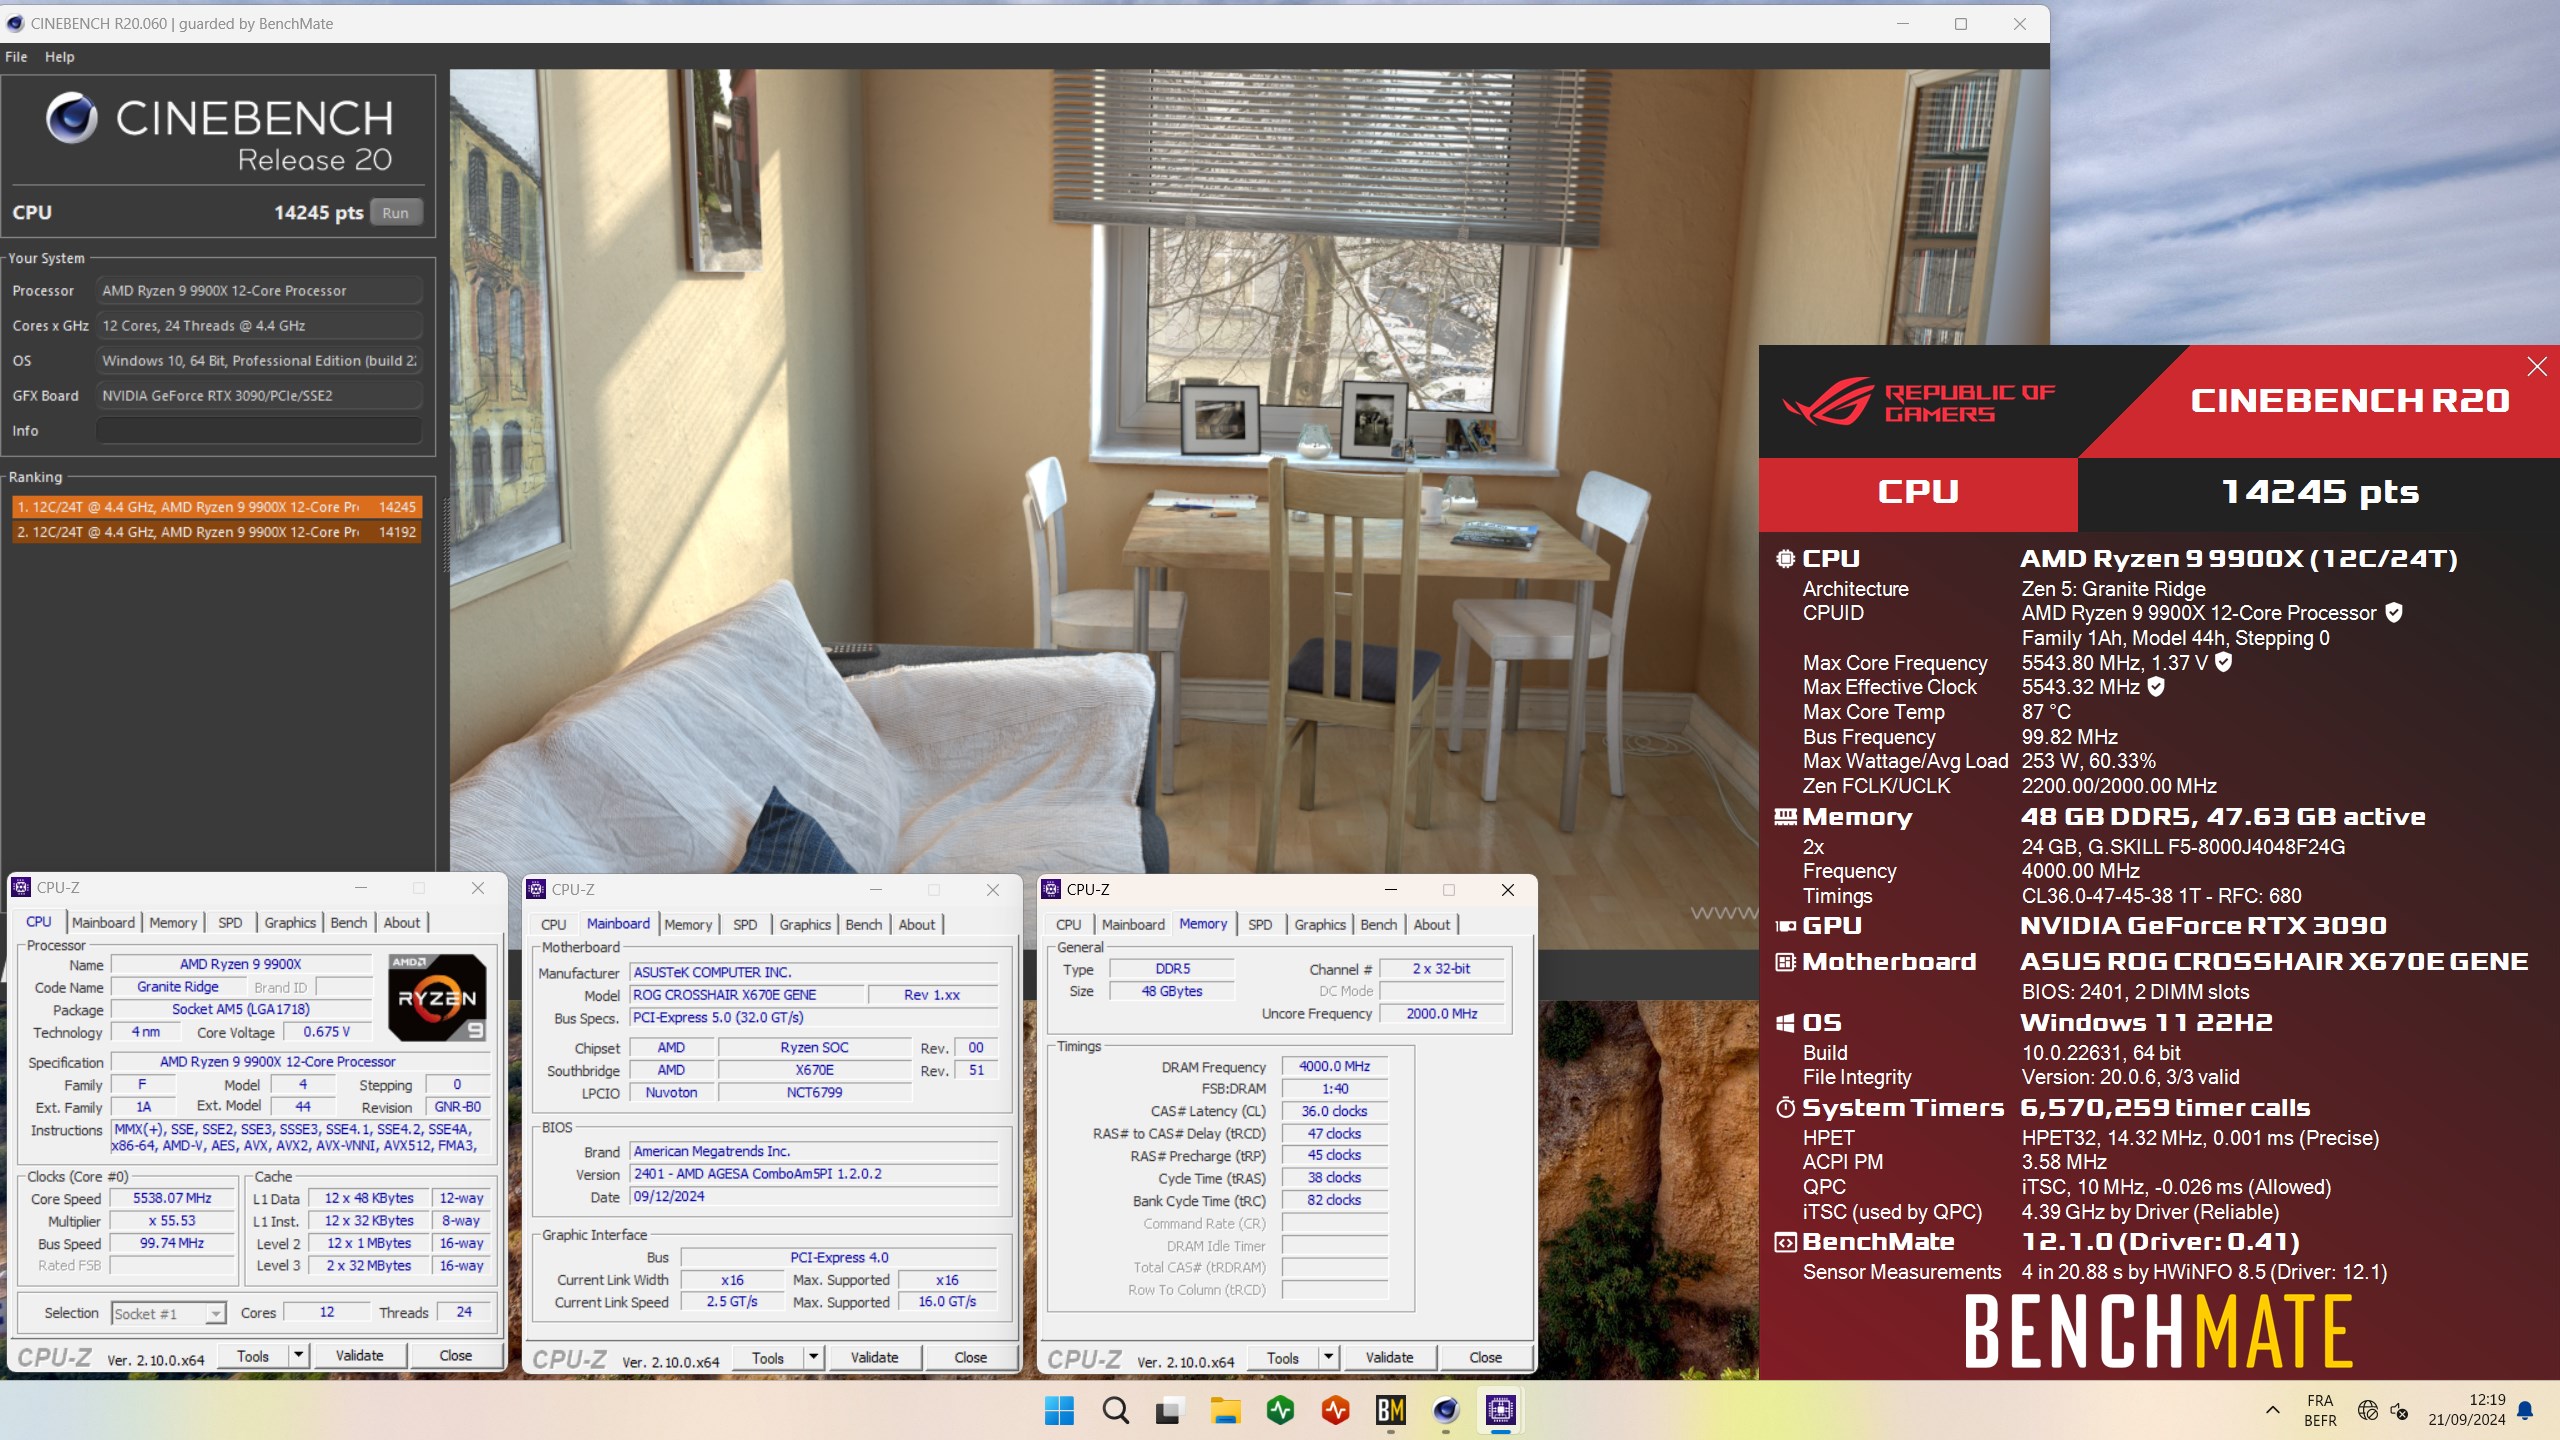The height and width of the screenshot is (1440, 2560).
Task: Open CPU tab in right CPU-Z
Action: click(1068, 925)
